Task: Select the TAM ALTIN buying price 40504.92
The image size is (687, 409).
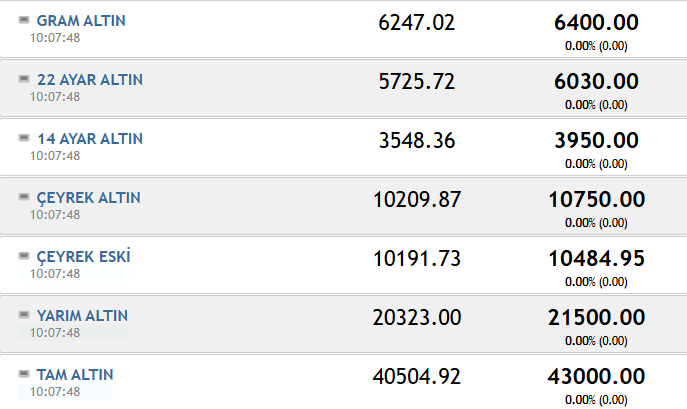Action: [x=417, y=377]
